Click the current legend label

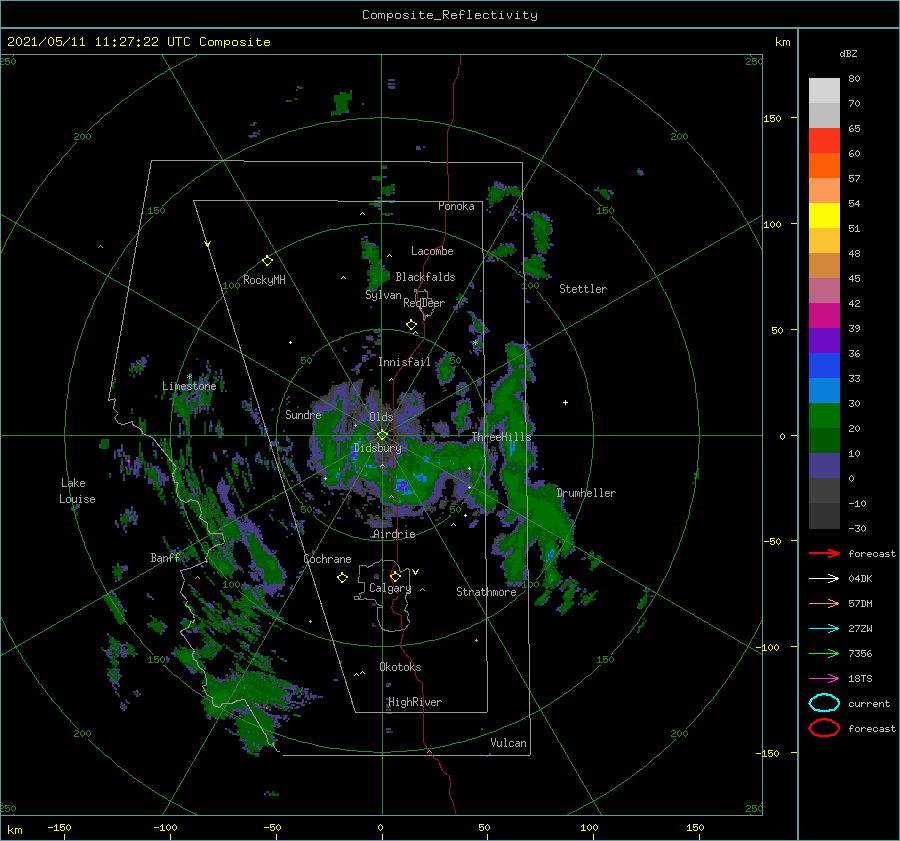[x=869, y=703]
